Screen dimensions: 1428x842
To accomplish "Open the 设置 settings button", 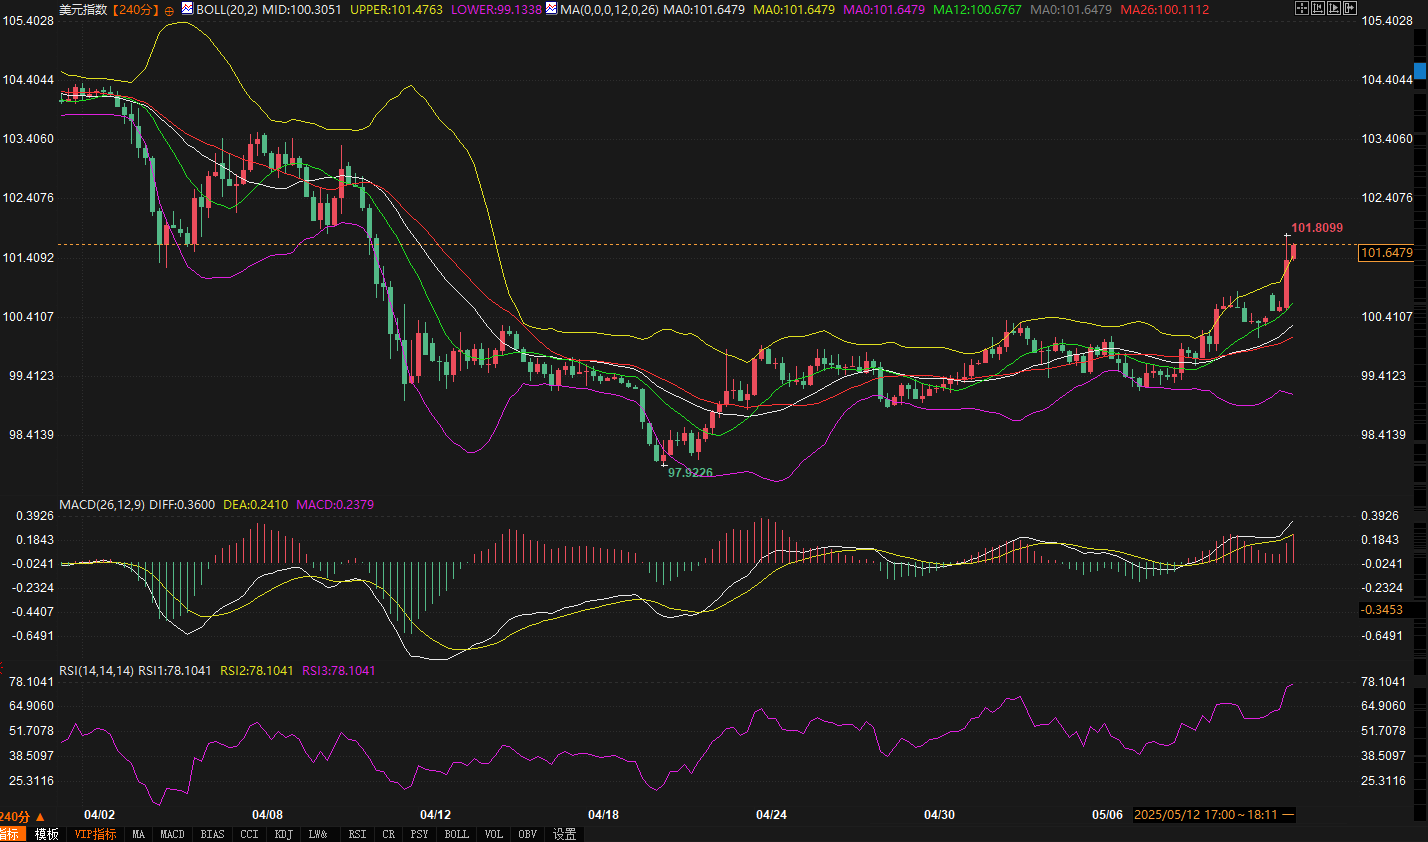I will (564, 834).
